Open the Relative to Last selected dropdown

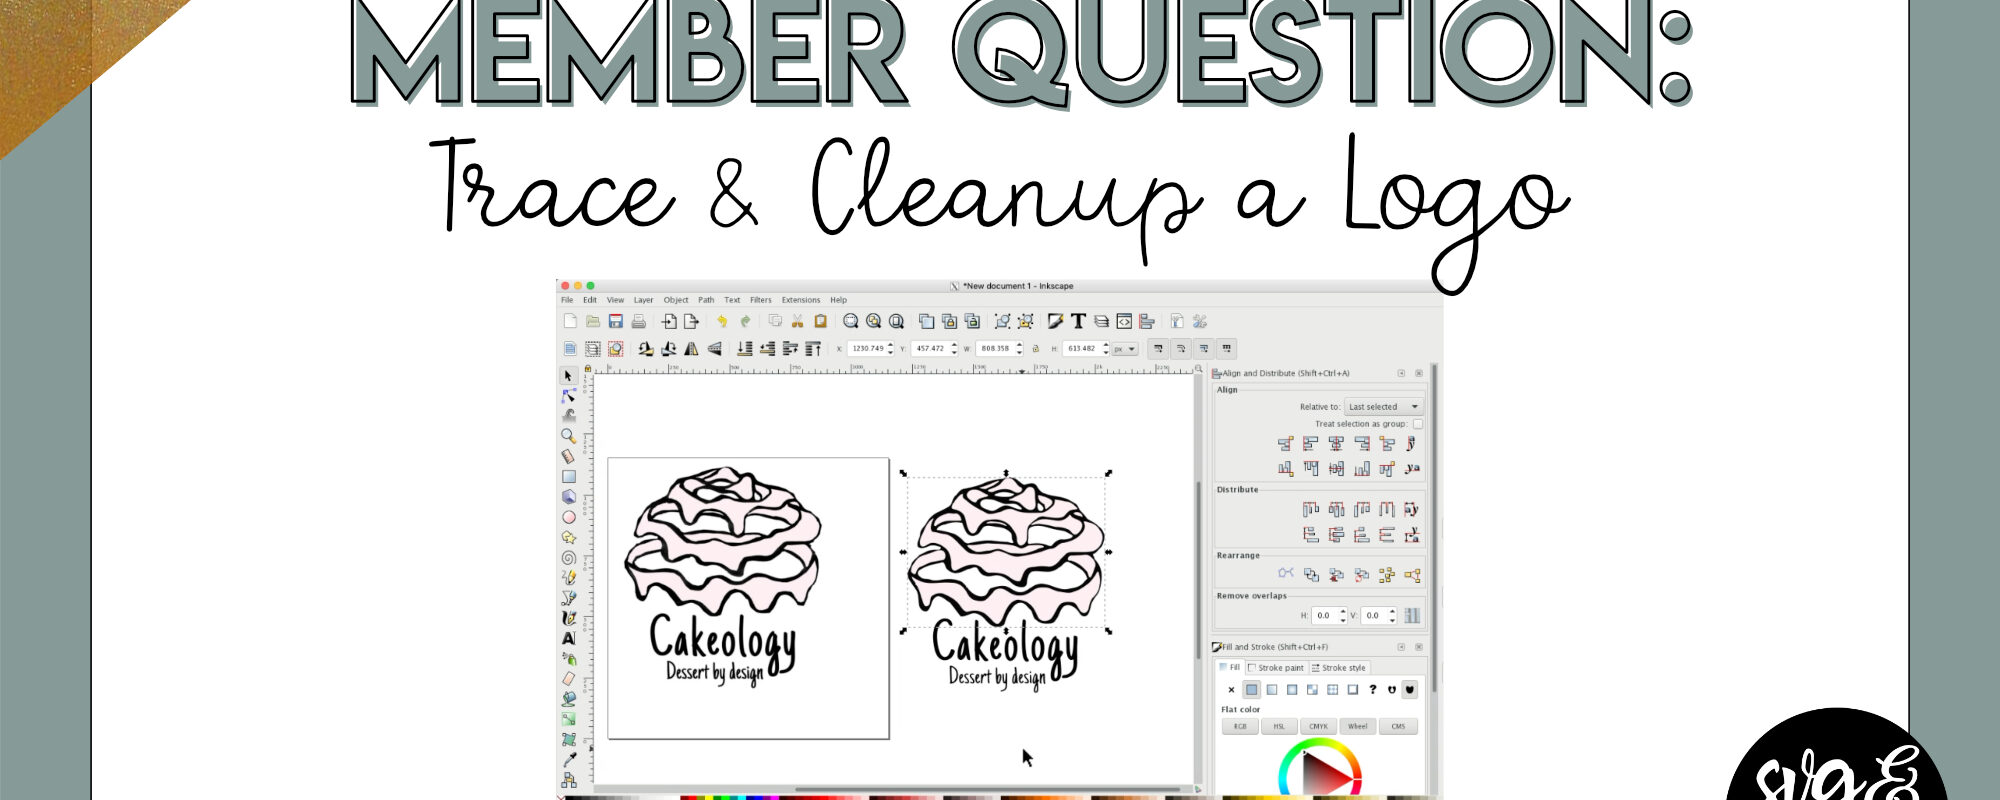1383,407
